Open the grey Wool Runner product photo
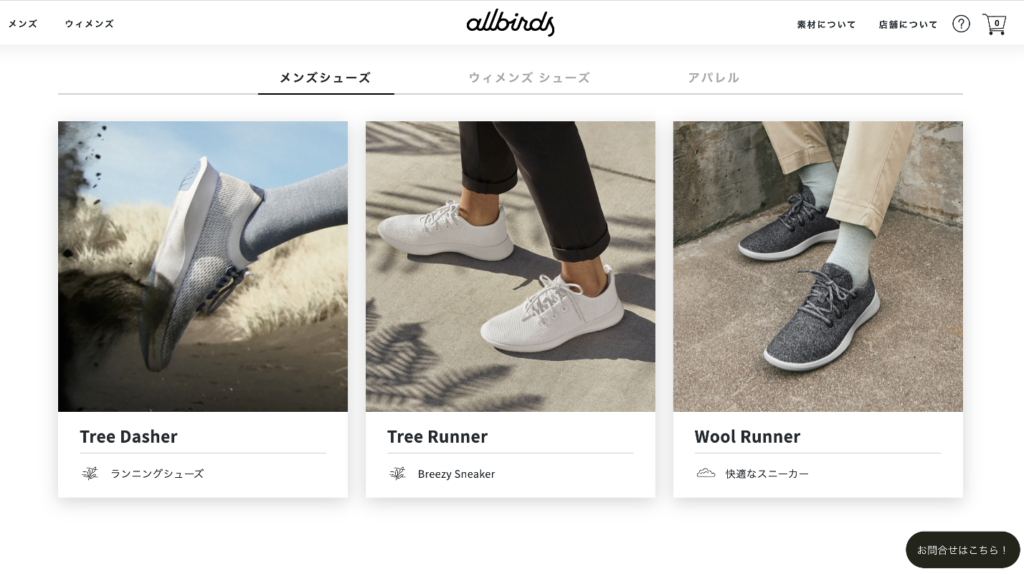The image size is (1024, 574). [x=818, y=266]
